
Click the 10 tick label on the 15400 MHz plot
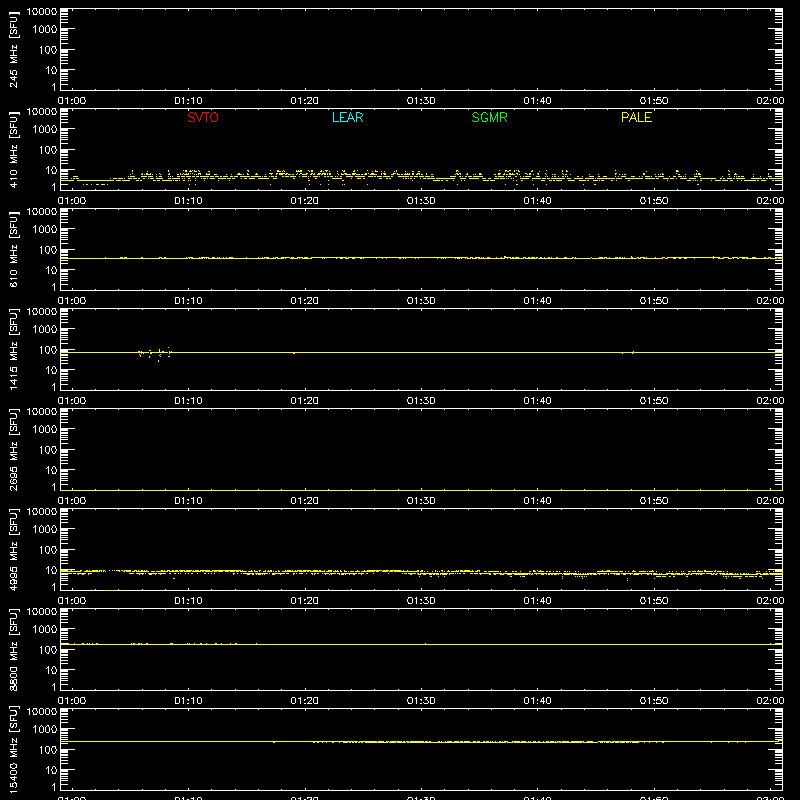(x=51, y=770)
